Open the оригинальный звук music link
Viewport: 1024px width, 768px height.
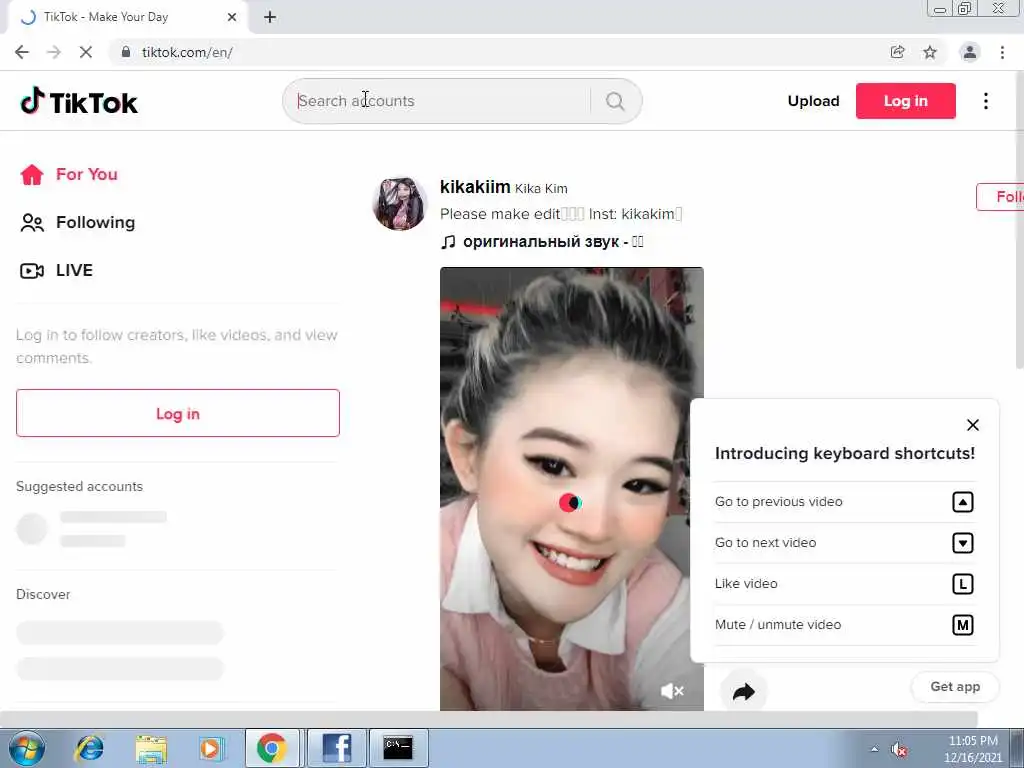552,242
